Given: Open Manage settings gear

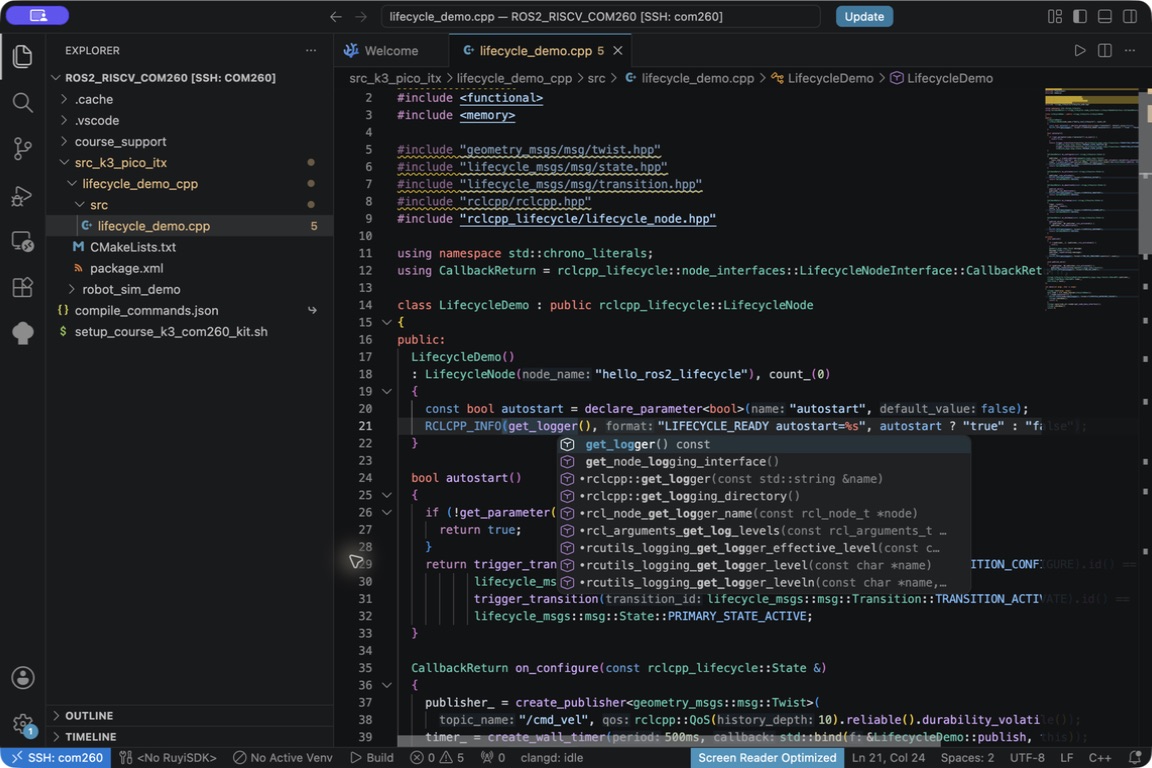Looking at the screenshot, I should click(x=23, y=724).
